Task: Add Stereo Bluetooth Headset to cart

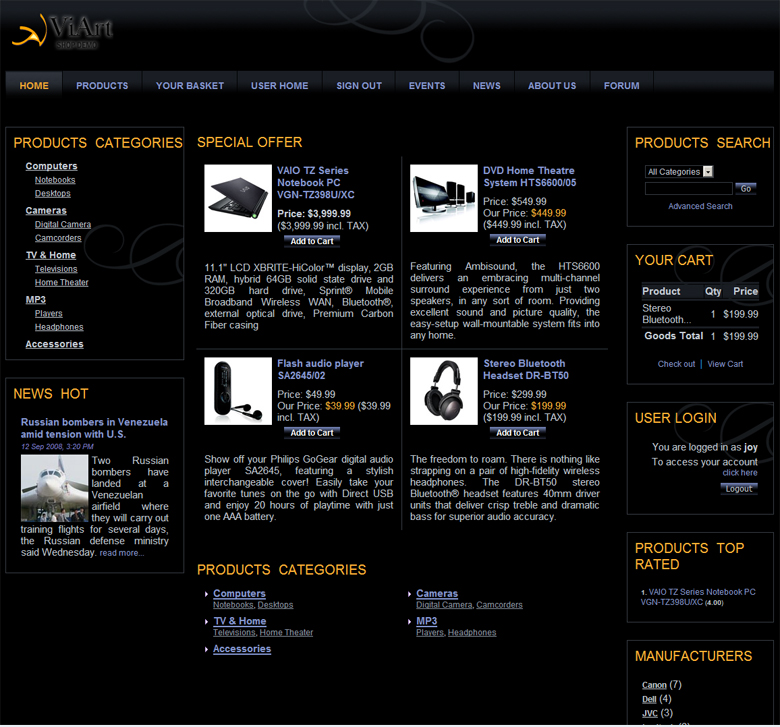Action: click(518, 433)
